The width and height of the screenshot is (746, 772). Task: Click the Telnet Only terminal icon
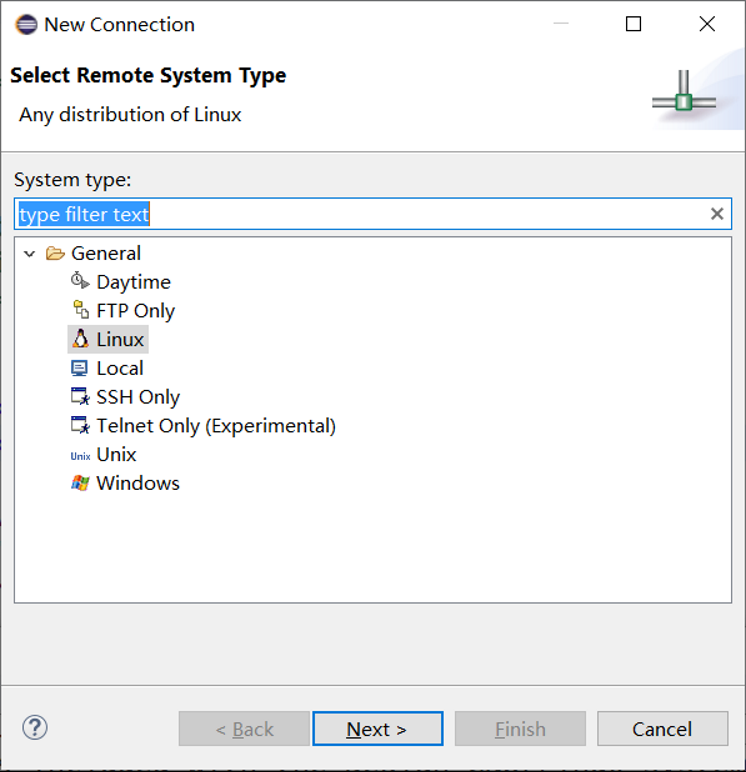coord(80,425)
